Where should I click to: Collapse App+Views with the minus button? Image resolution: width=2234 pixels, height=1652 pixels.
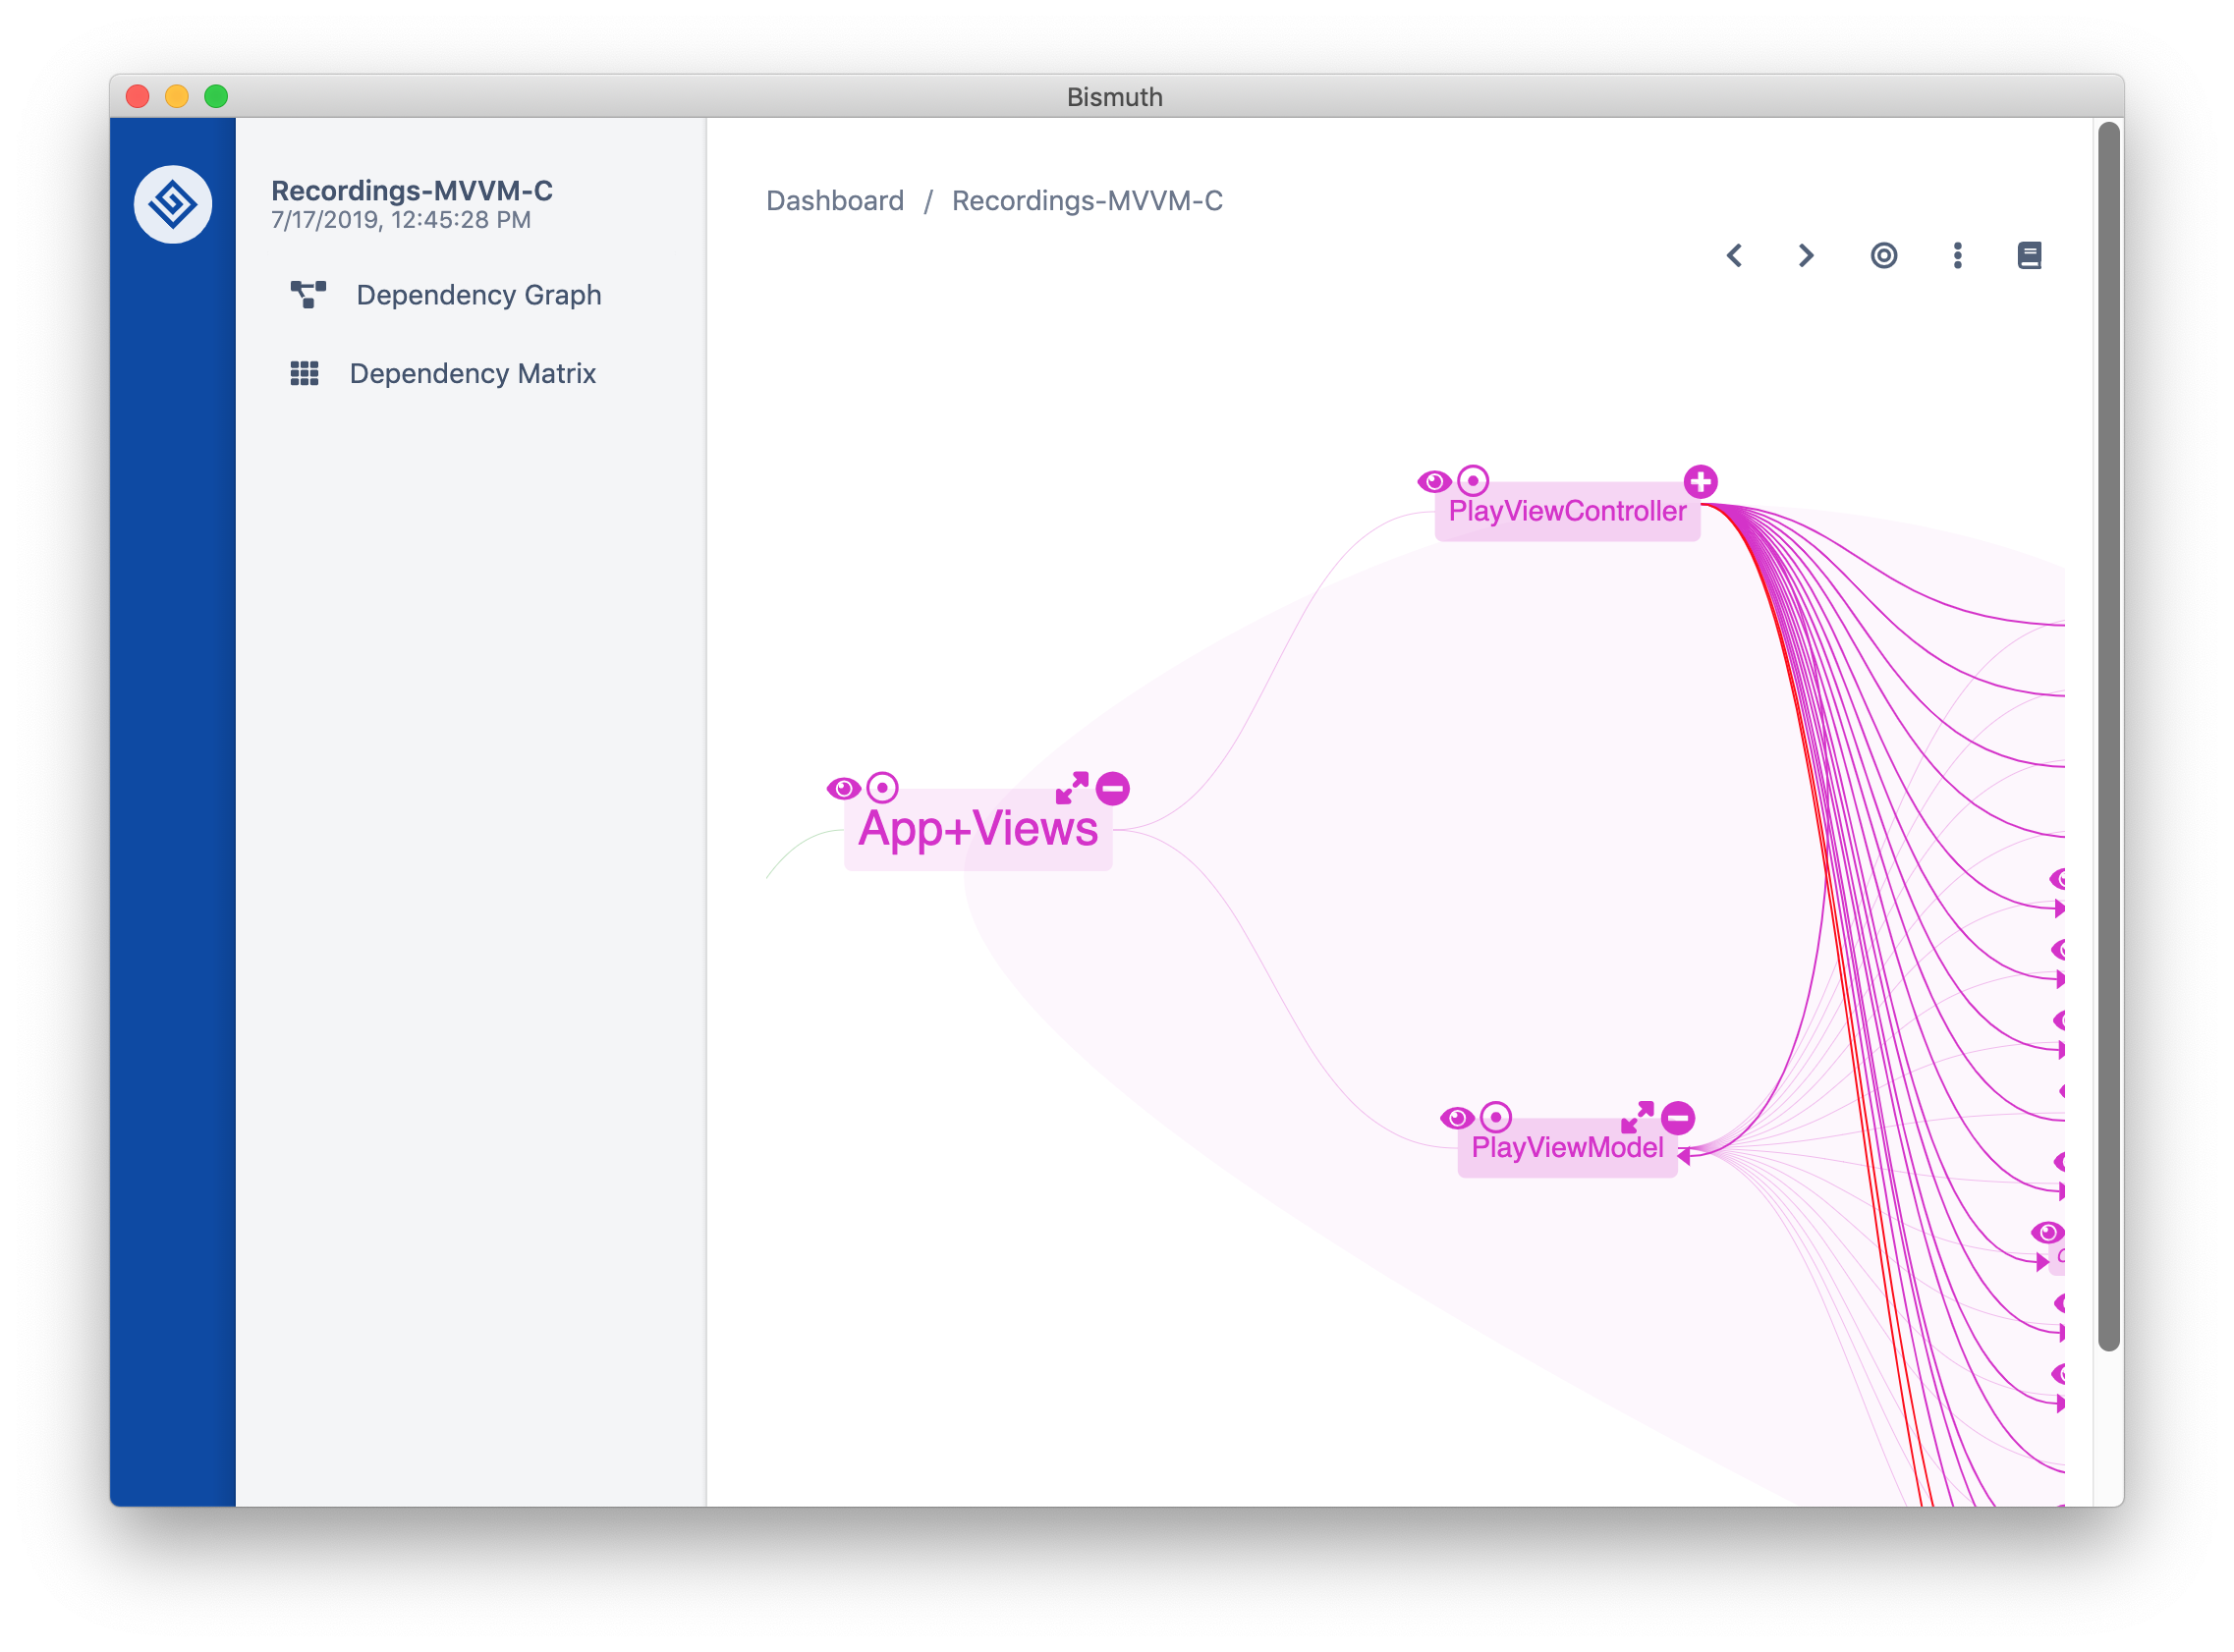[x=1112, y=789]
